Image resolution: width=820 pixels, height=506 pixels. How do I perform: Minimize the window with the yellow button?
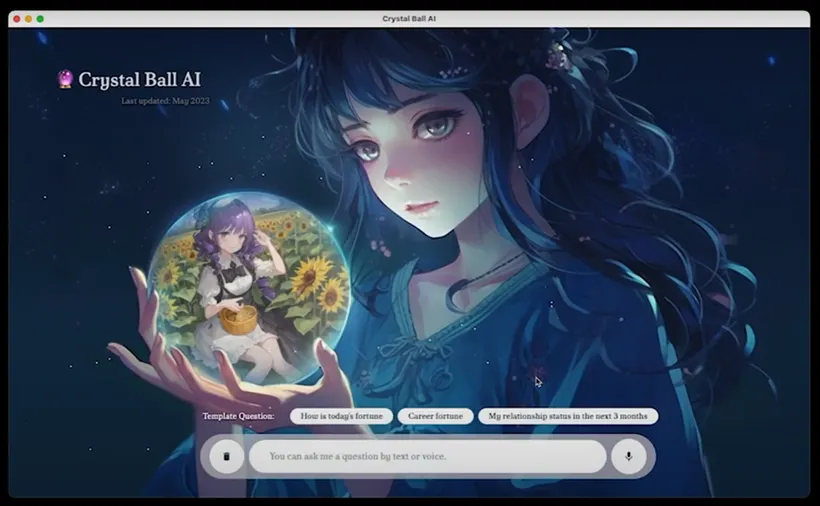point(29,19)
